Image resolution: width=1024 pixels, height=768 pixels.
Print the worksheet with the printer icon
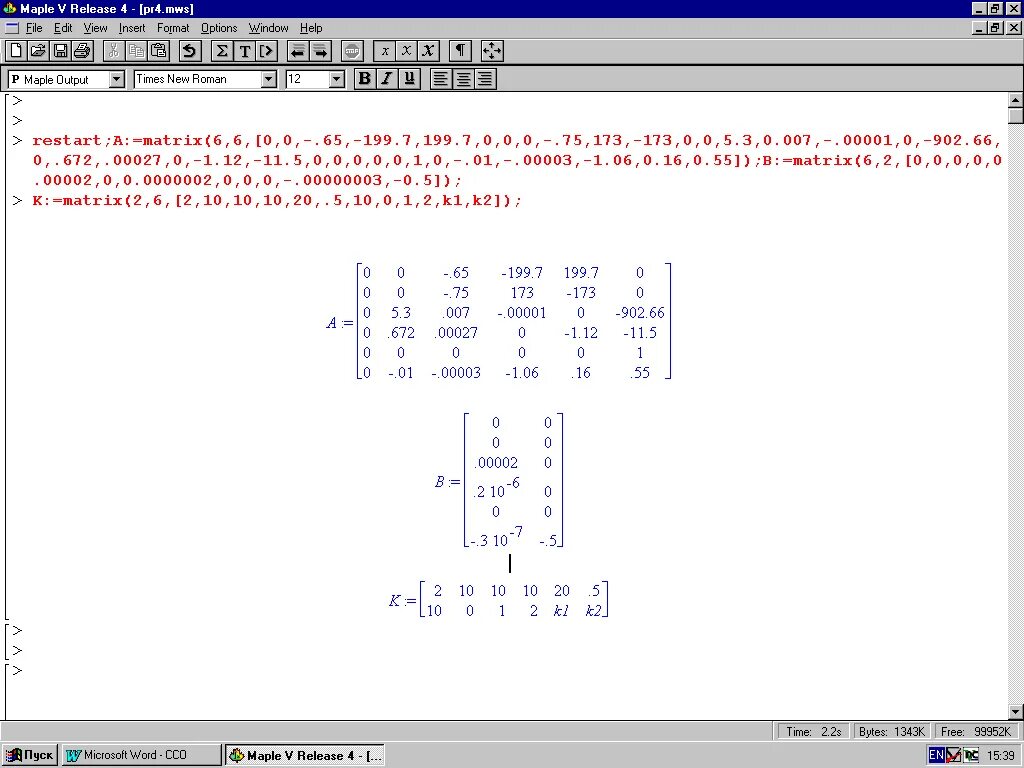[x=82, y=51]
